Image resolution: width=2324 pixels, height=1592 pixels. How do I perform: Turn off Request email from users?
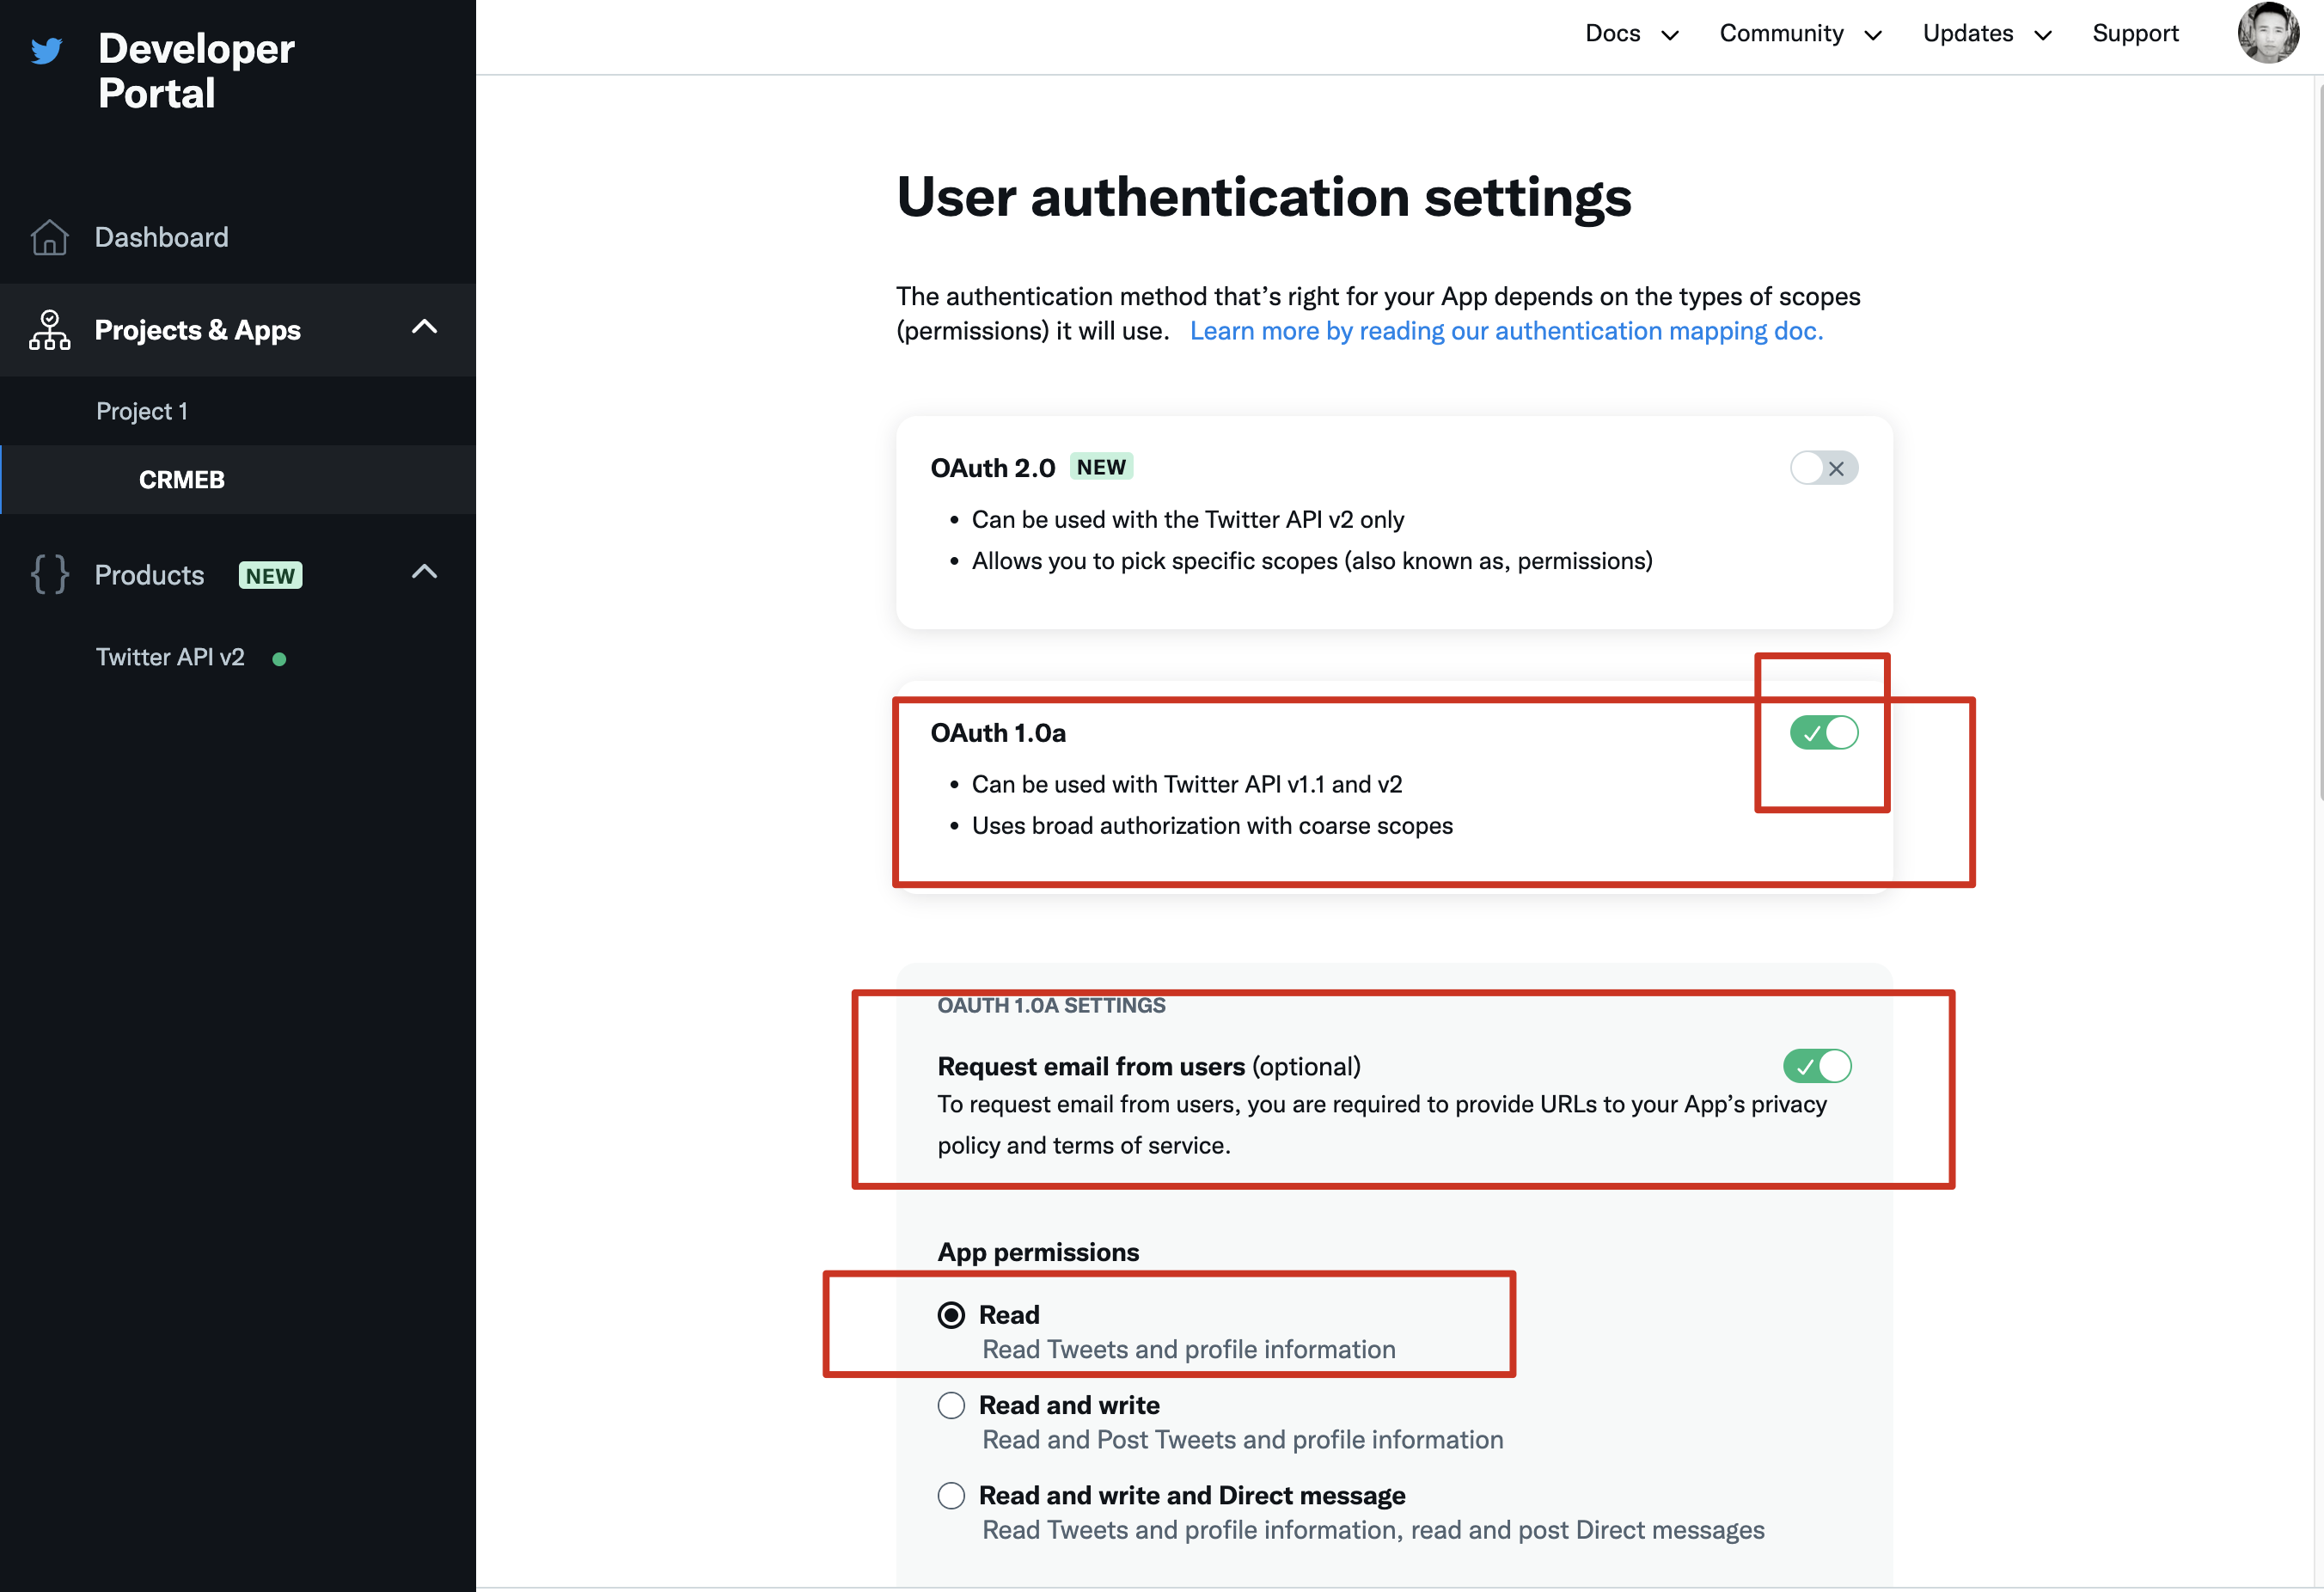tap(1816, 1066)
